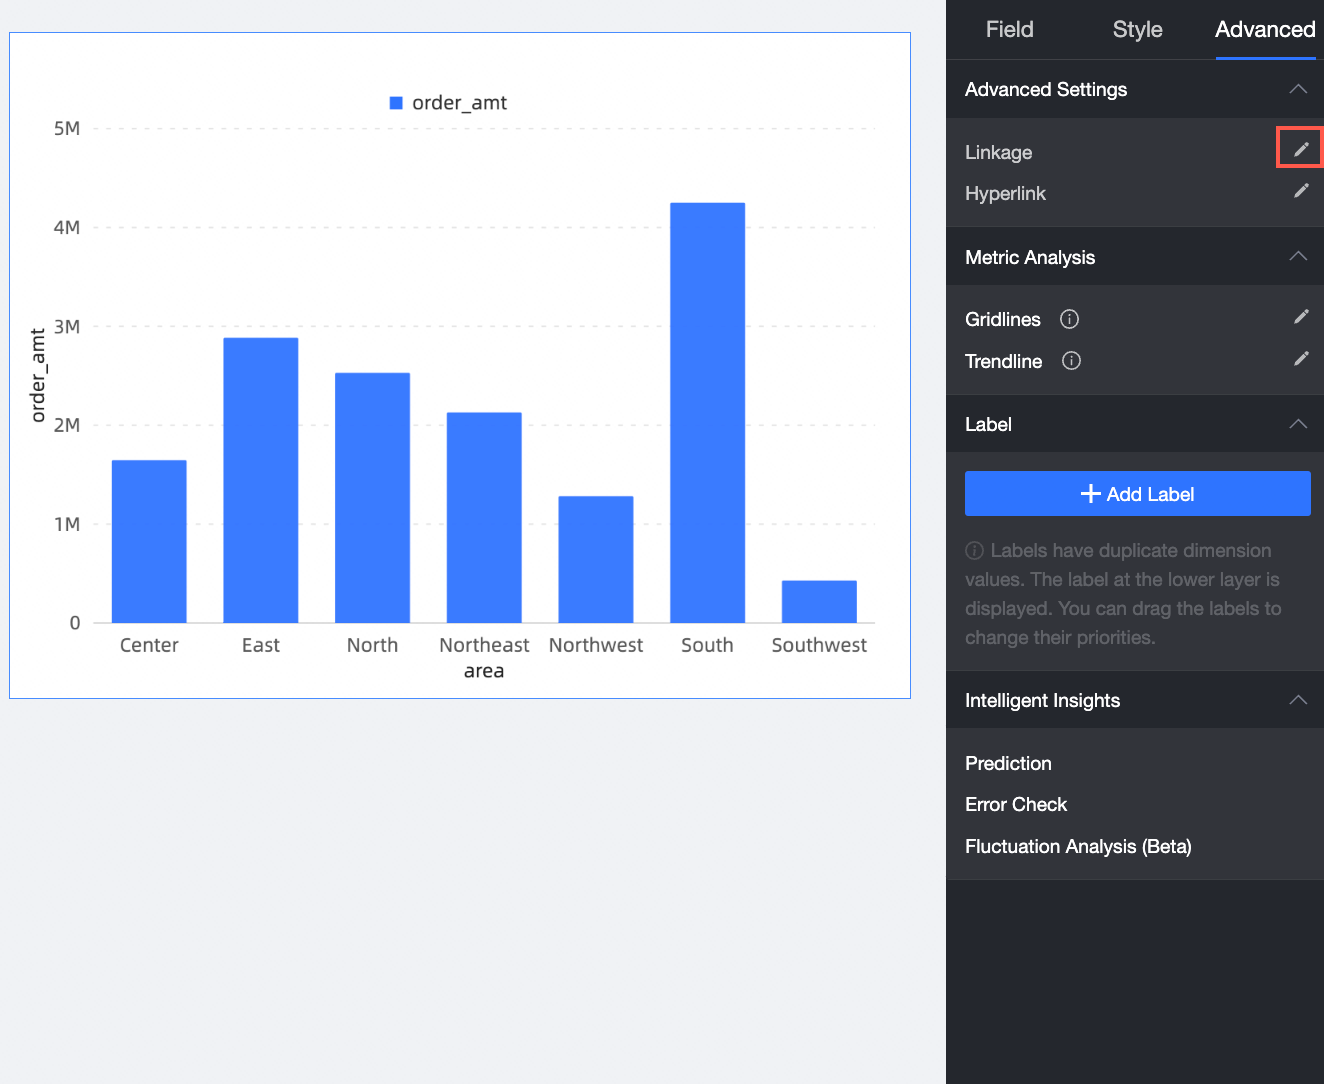Open Fluctuation Analysis (Beta) option
1324x1084 pixels.
pyautogui.click(x=1078, y=846)
